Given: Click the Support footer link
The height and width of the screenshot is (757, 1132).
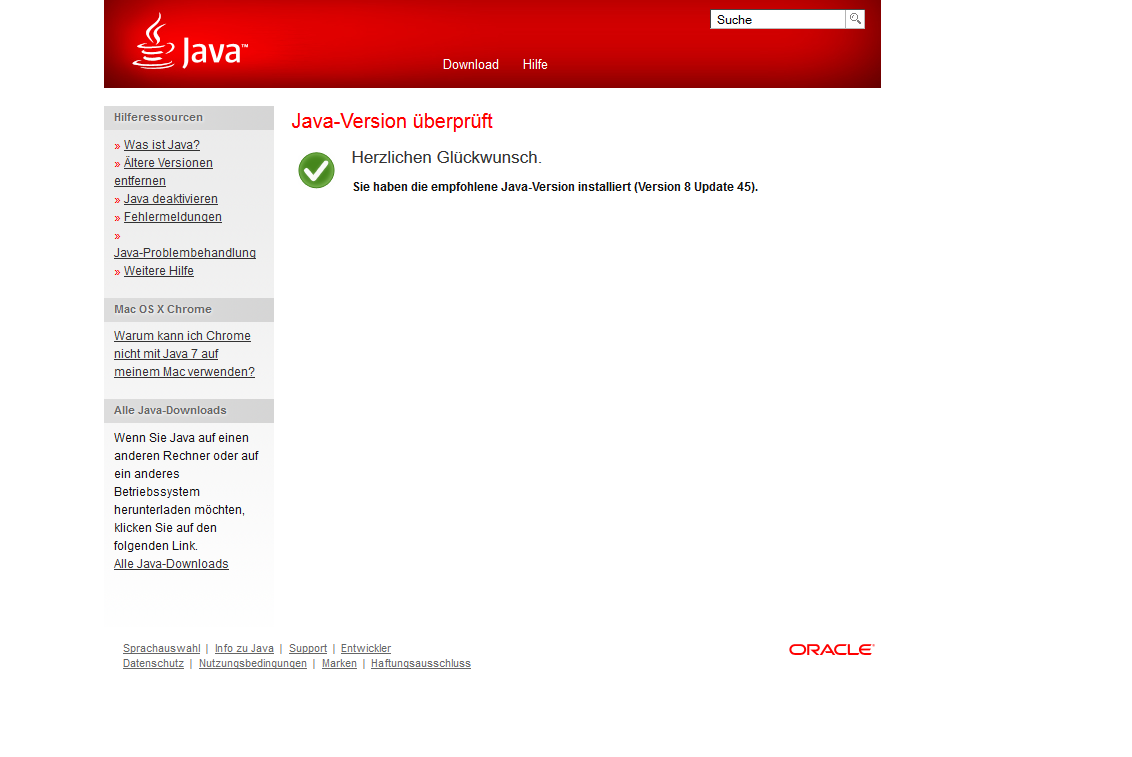Looking at the screenshot, I should tap(308, 649).
